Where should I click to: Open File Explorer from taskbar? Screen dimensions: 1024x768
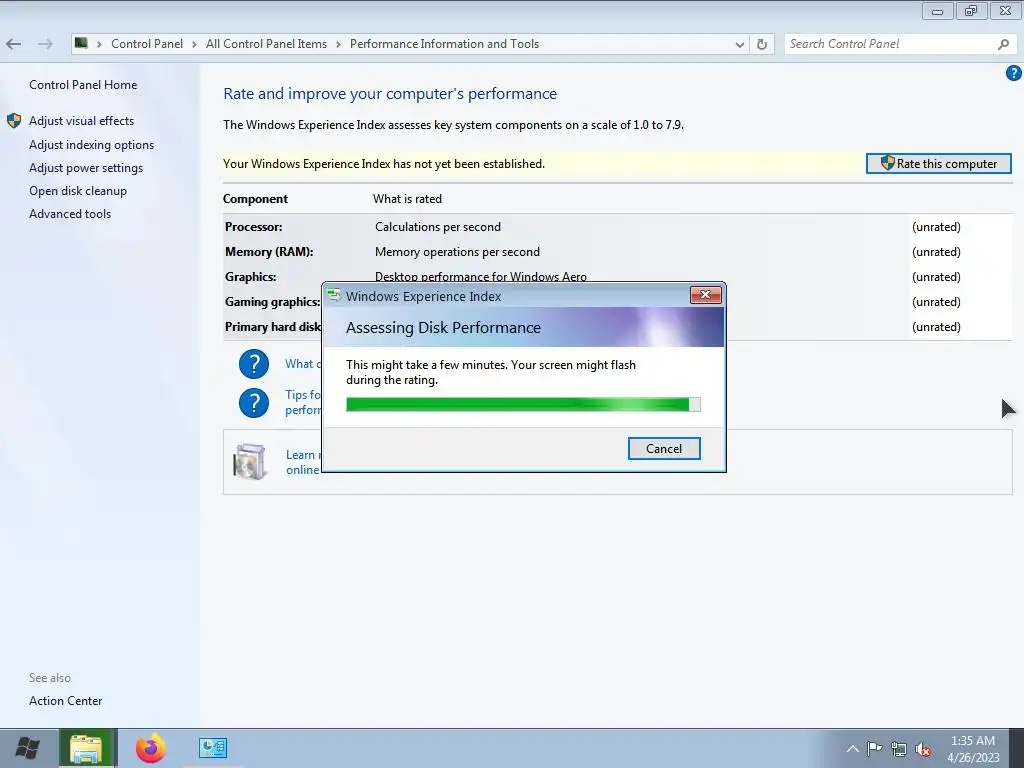pos(86,748)
